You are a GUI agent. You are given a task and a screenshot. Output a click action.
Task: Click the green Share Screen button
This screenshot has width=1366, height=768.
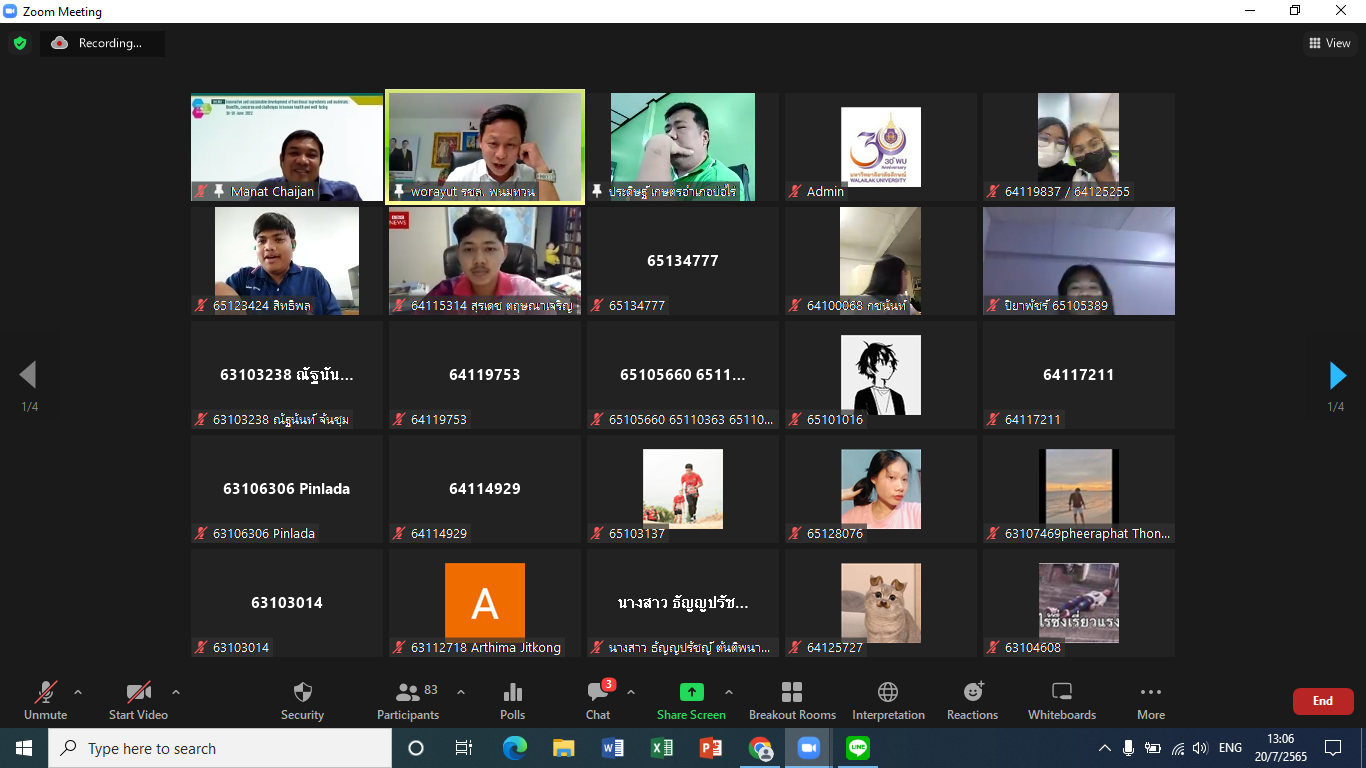coord(691,700)
